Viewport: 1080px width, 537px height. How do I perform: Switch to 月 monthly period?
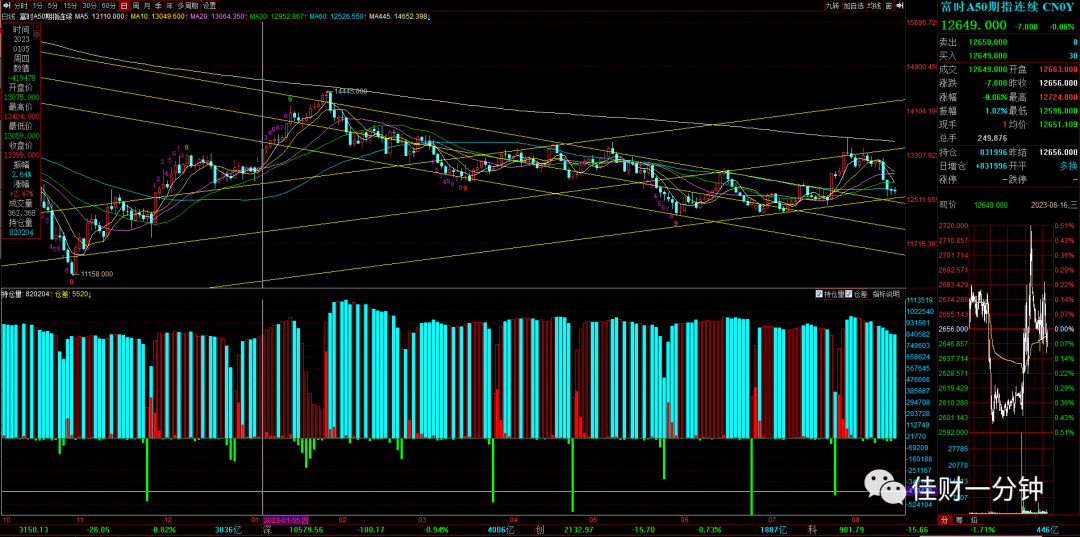147,6
